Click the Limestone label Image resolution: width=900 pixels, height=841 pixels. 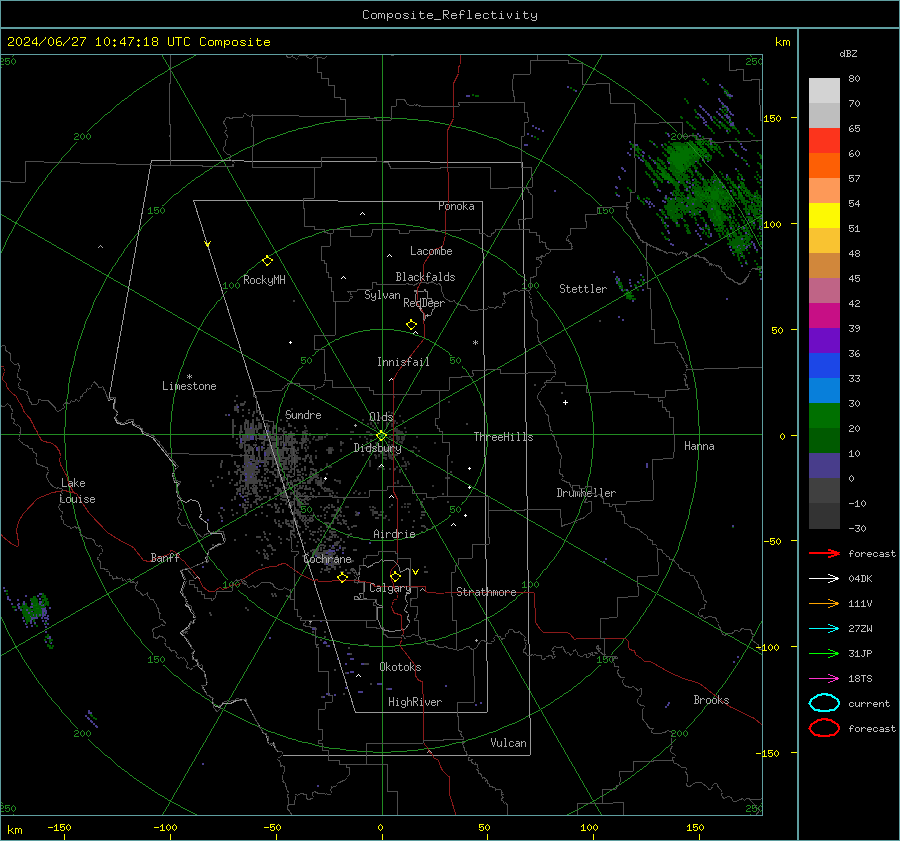click(189, 386)
